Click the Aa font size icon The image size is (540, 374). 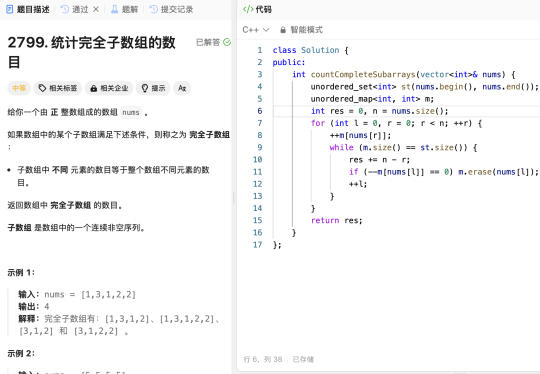(x=182, y=88)
